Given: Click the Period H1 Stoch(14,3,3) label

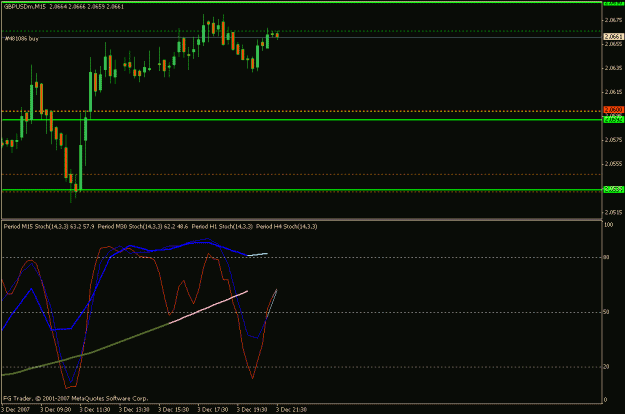Looking at the screenshot, I should (222, 226).
